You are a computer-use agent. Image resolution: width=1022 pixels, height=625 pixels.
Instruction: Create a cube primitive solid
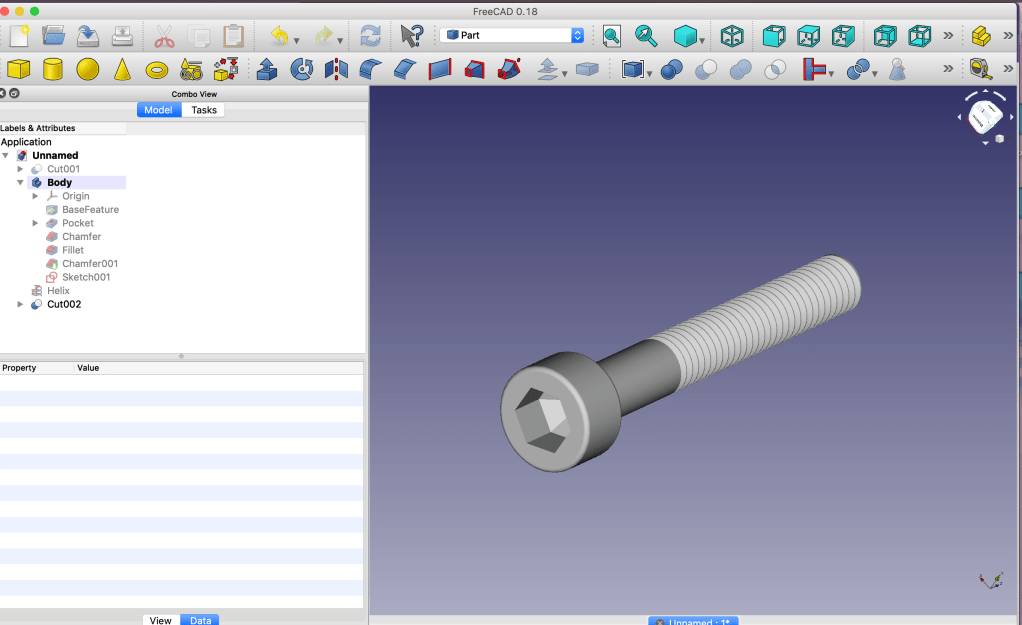pyautogui.click(x=19, y=69)
